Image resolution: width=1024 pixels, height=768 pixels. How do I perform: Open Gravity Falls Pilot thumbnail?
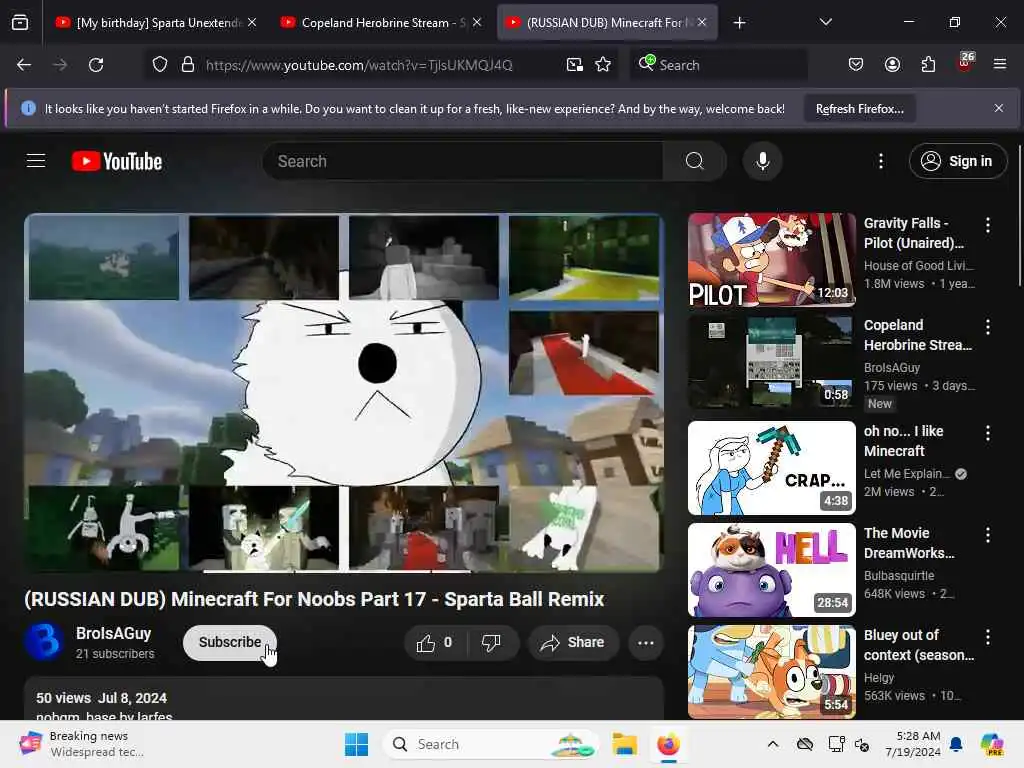[772, 260]
